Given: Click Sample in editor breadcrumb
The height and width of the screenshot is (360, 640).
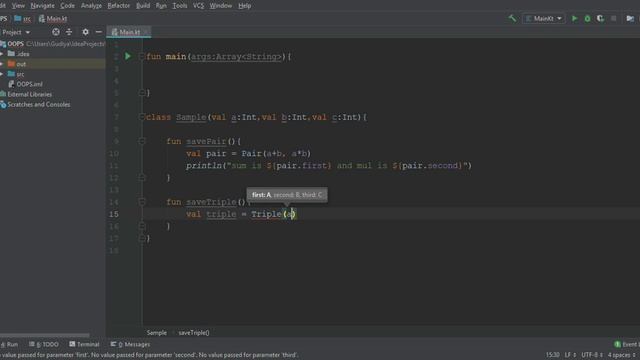Looking at the screenshot, I should (x=156, y=333).
